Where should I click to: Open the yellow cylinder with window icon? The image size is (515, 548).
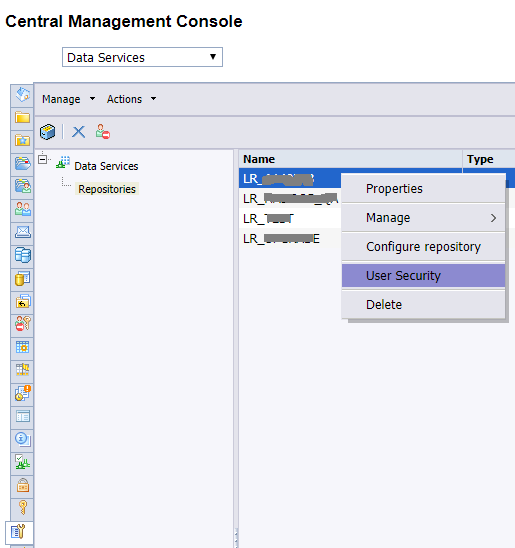click(x=22, y=279)
